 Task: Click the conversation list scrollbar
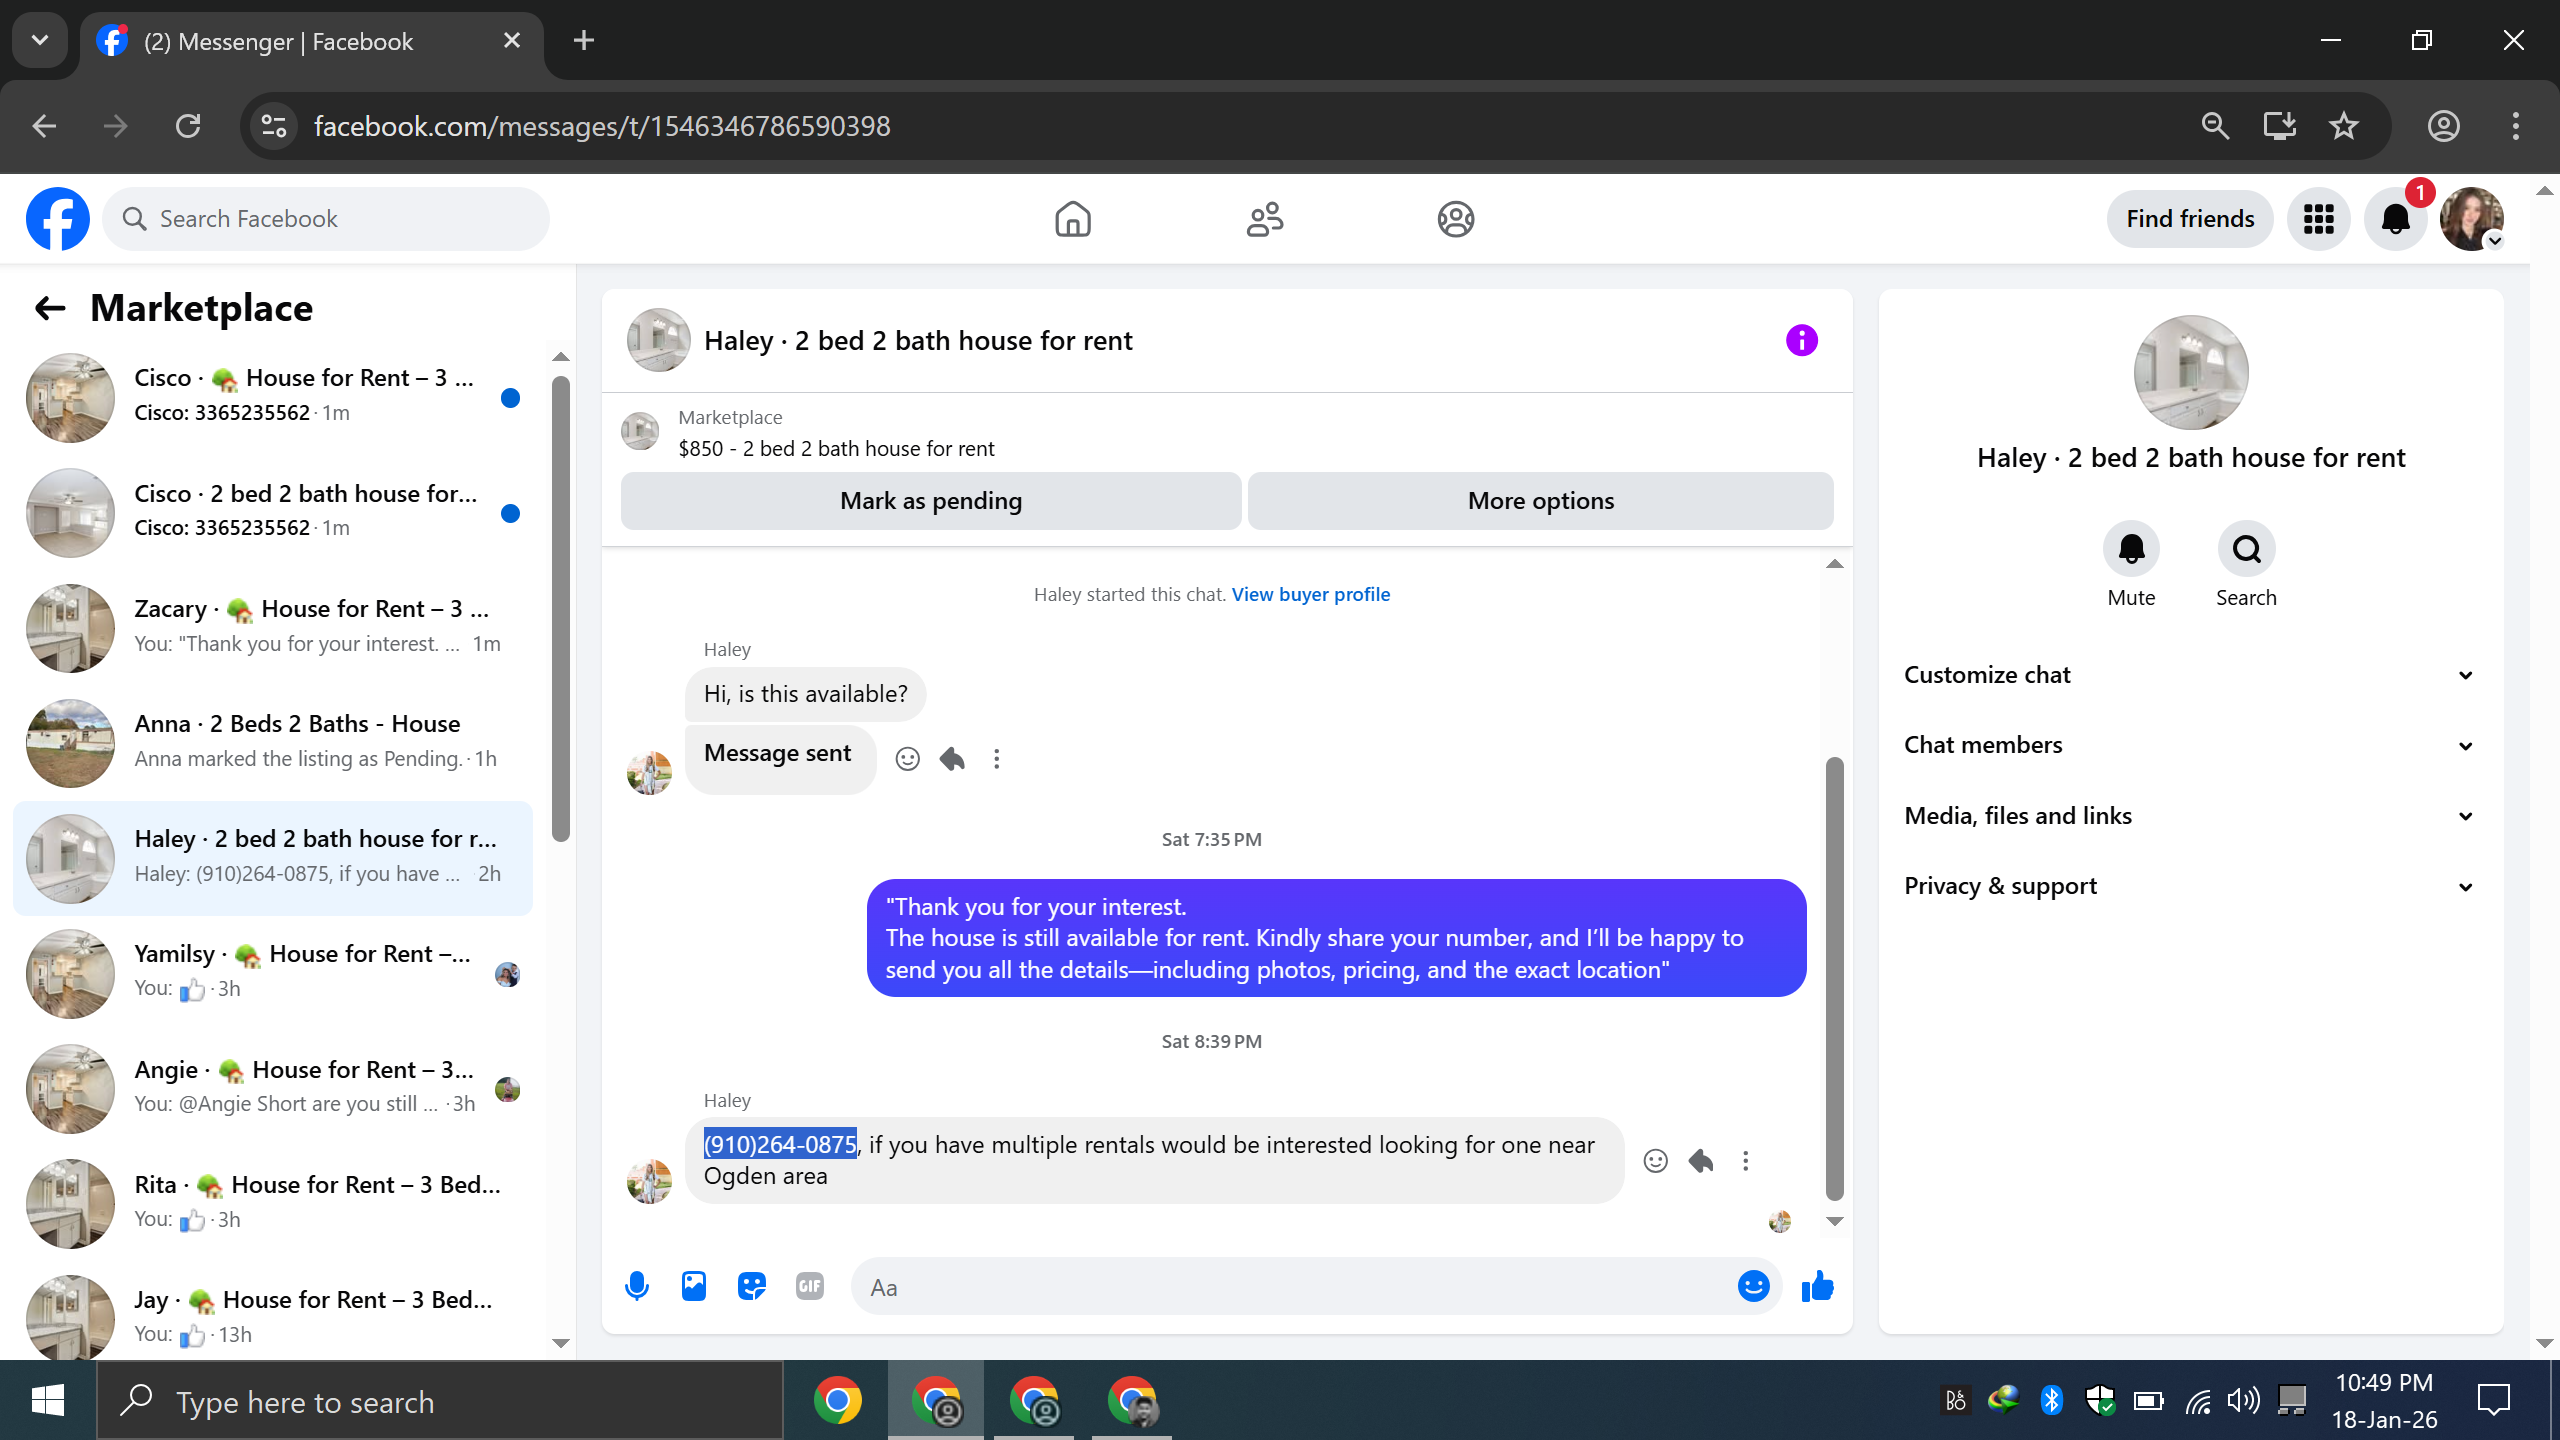[x=561, y=610]
